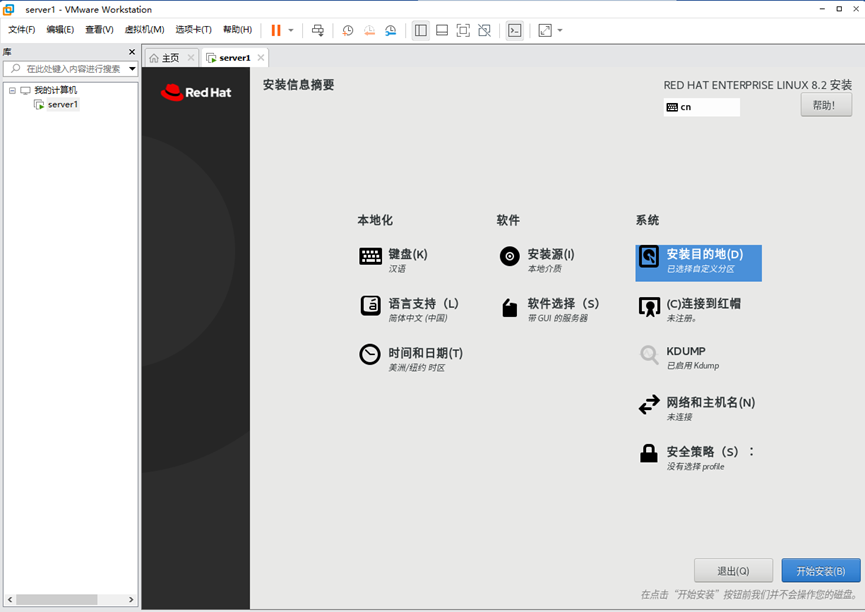Image resolution: width=865 pixels, height=612 pixels.
Task: Select server1 in the library tree
Action: click(63, 105)
